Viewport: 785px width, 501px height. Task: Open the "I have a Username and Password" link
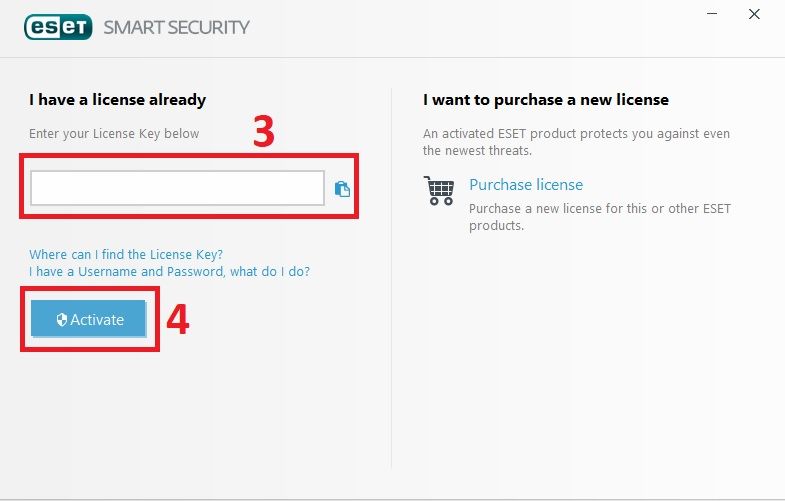point(169,271)
